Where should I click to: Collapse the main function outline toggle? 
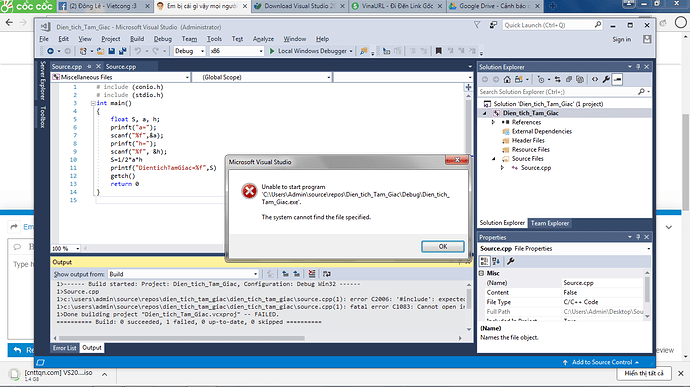[93, 103]
